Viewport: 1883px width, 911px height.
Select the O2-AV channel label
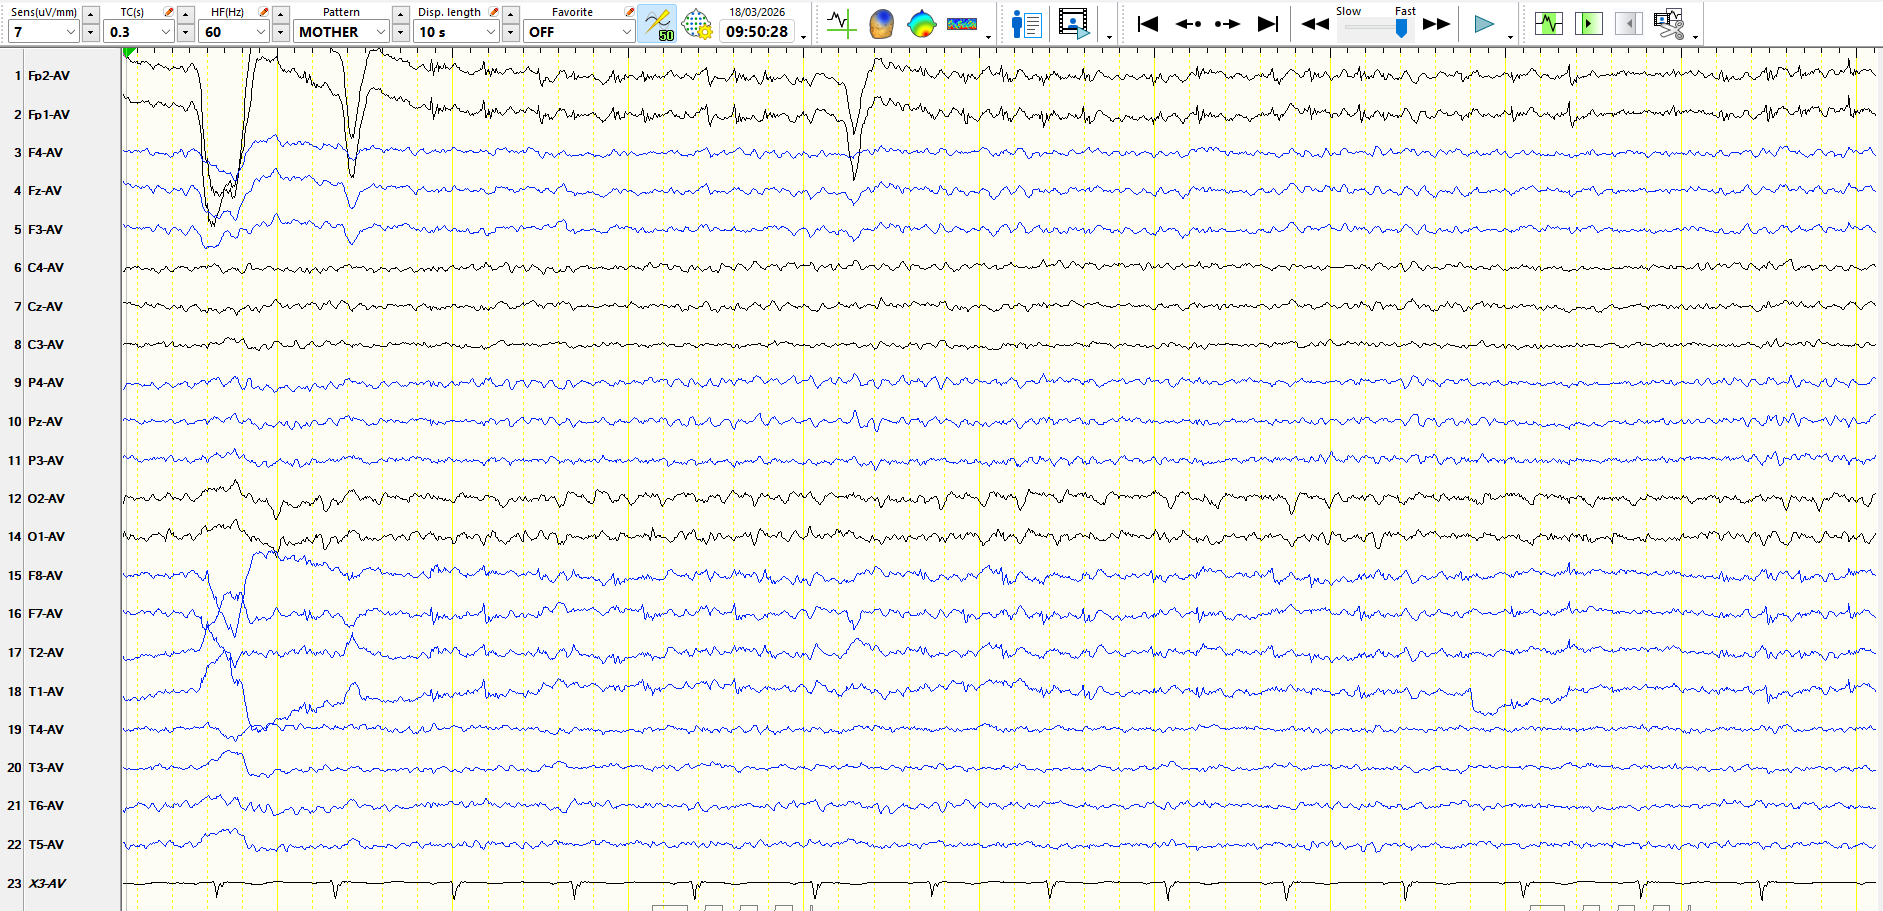coord(46,499)
